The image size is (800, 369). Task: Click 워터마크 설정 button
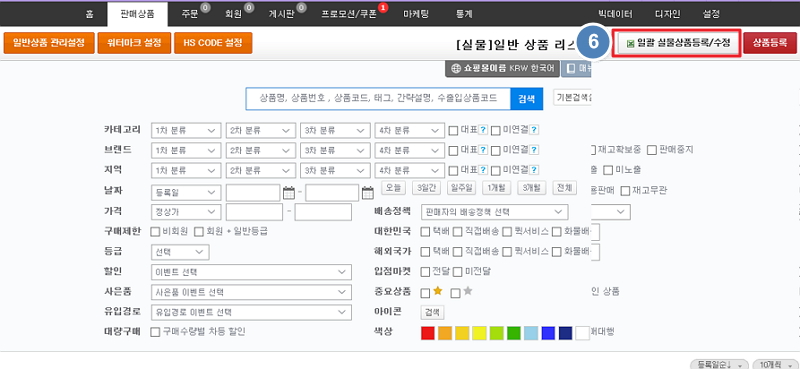pyautogui.click(x=135, y=43)
